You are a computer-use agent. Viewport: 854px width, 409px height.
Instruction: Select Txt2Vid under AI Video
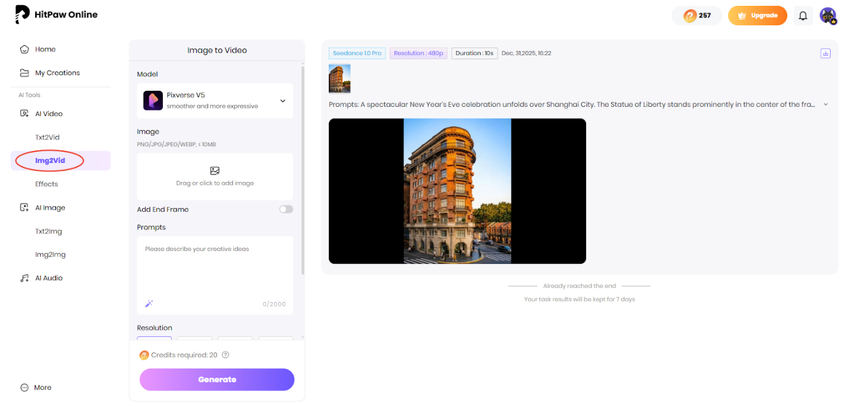(x=49, y=137)
